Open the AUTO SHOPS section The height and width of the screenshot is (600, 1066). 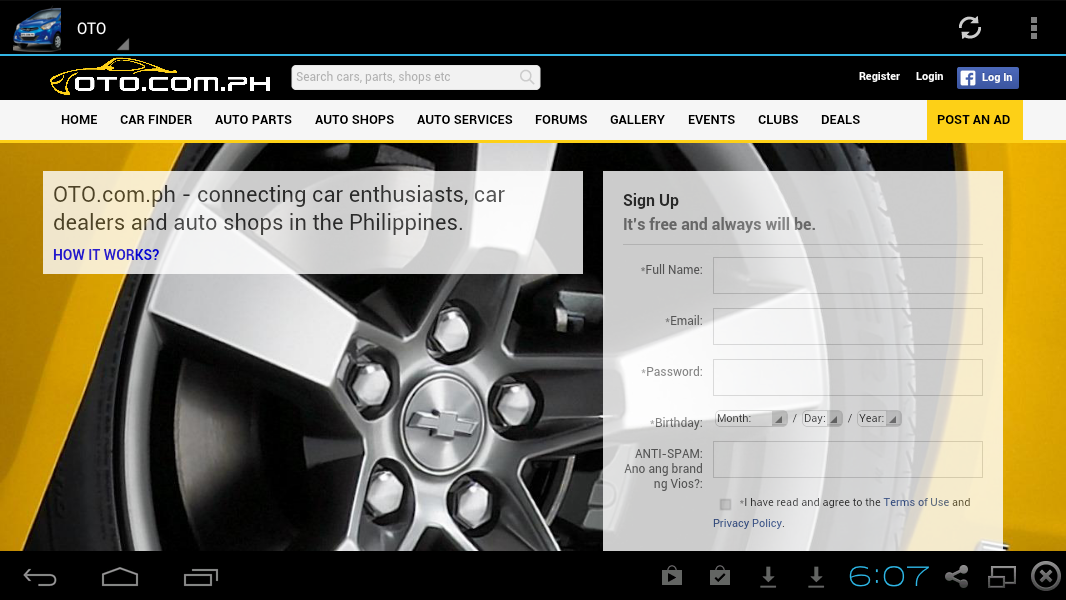(354, 120)
